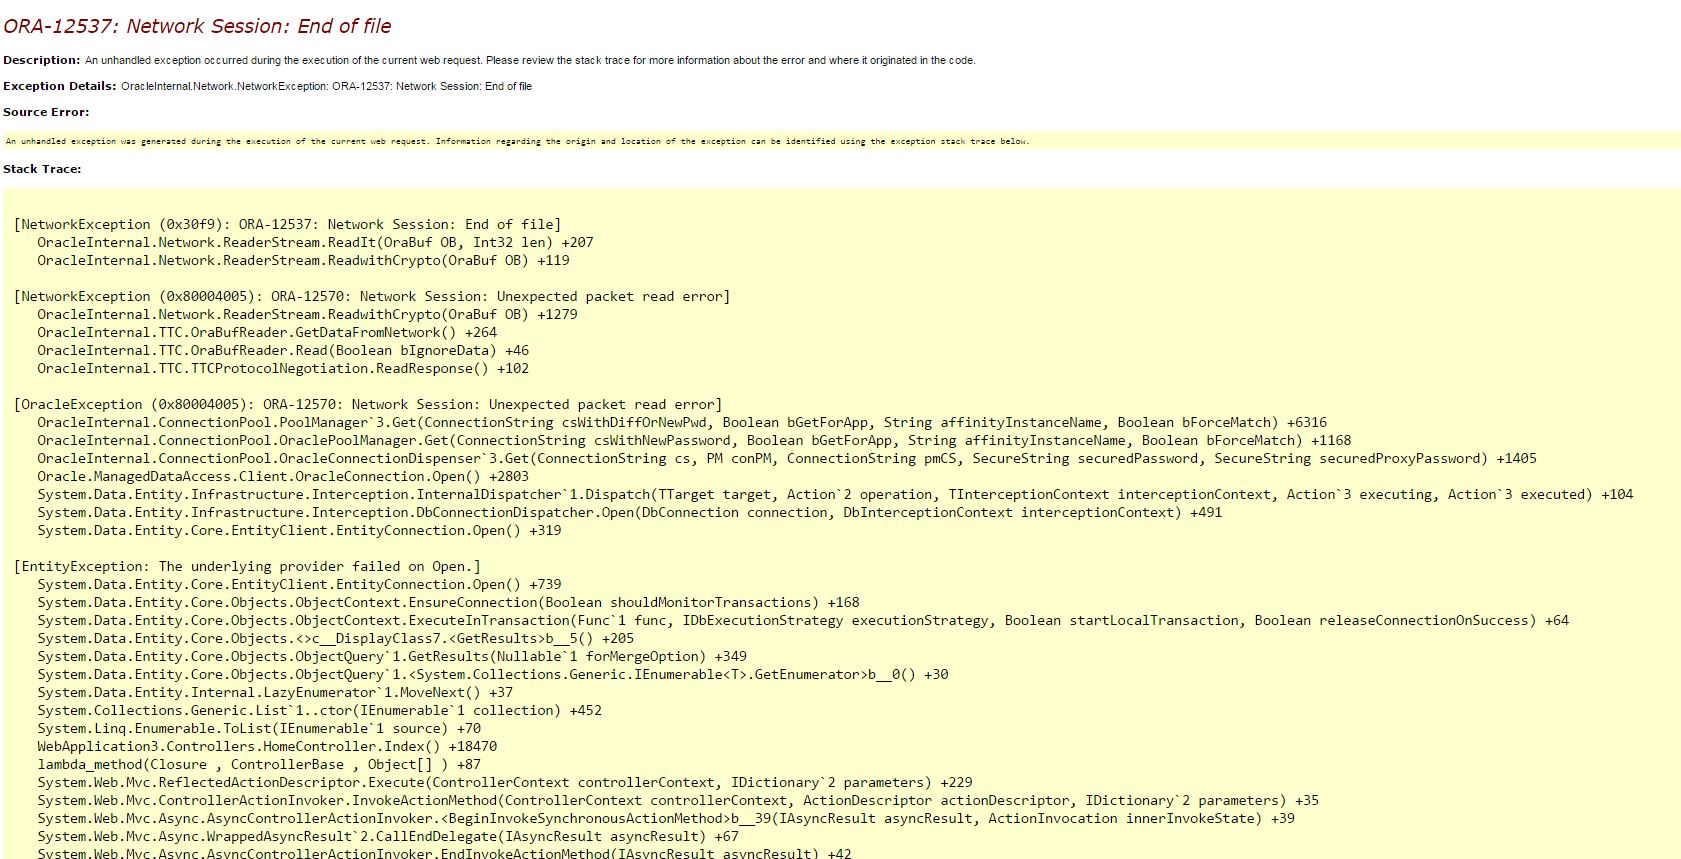Click the 'ObjectQuery`1.GetResults' +349 line
The width and height of the screenshot is (1681, 859).
[x=392, y=657]
